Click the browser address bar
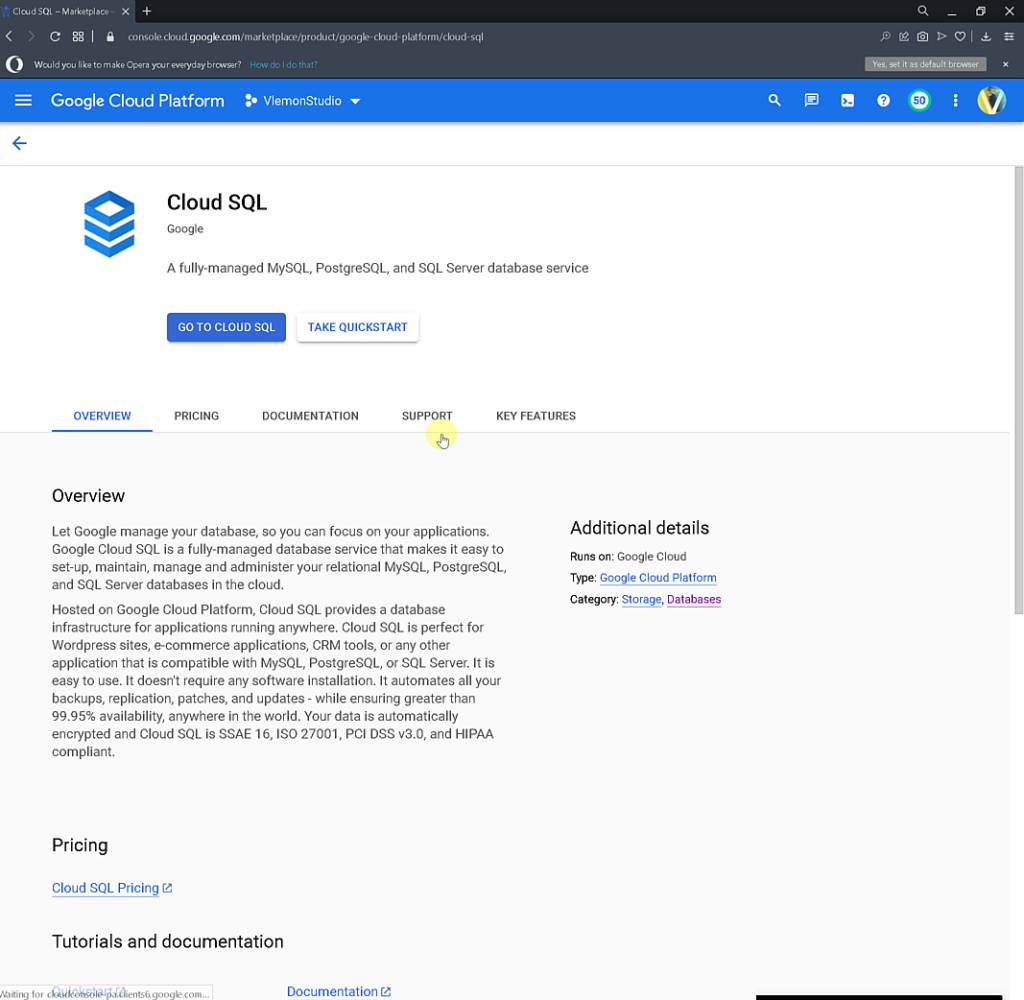 pos(400,36)
